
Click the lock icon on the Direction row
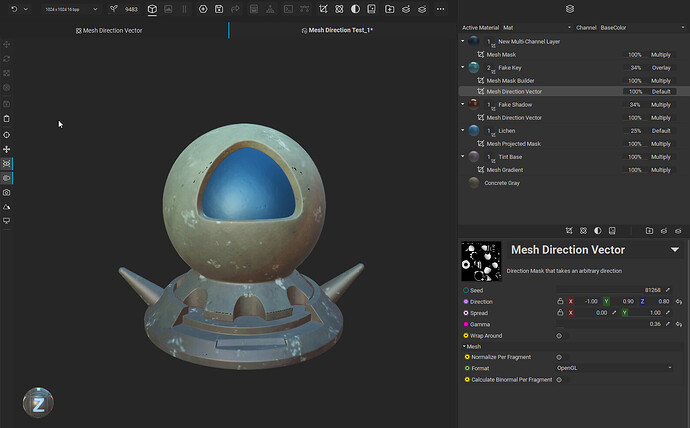click(560, 301)
